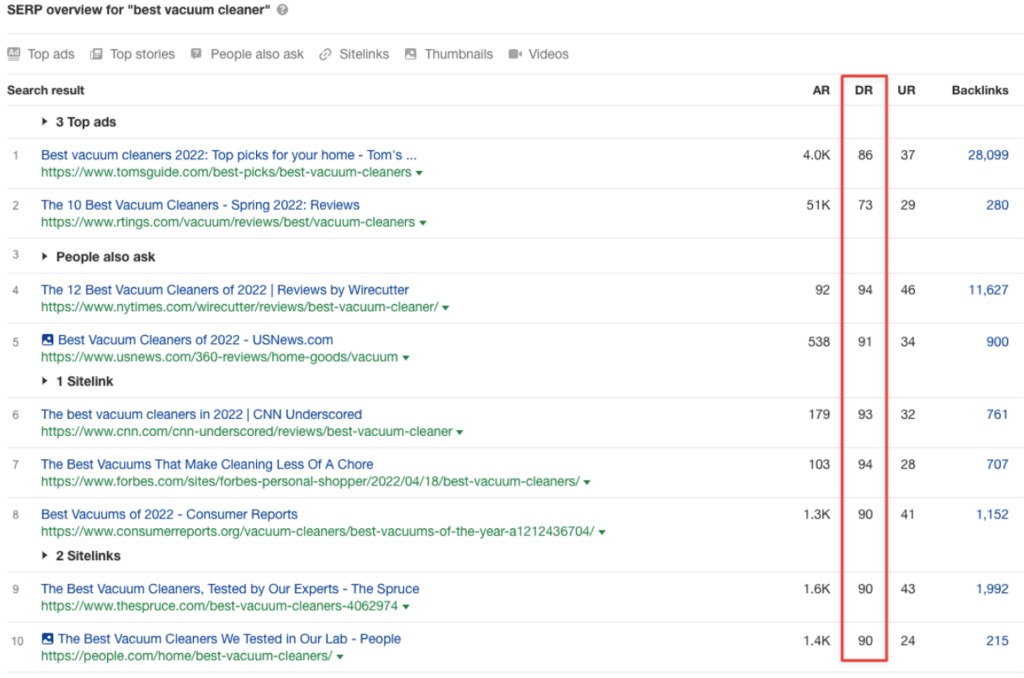Click thumbnail icon beside USNews.com result

[47, 340]
